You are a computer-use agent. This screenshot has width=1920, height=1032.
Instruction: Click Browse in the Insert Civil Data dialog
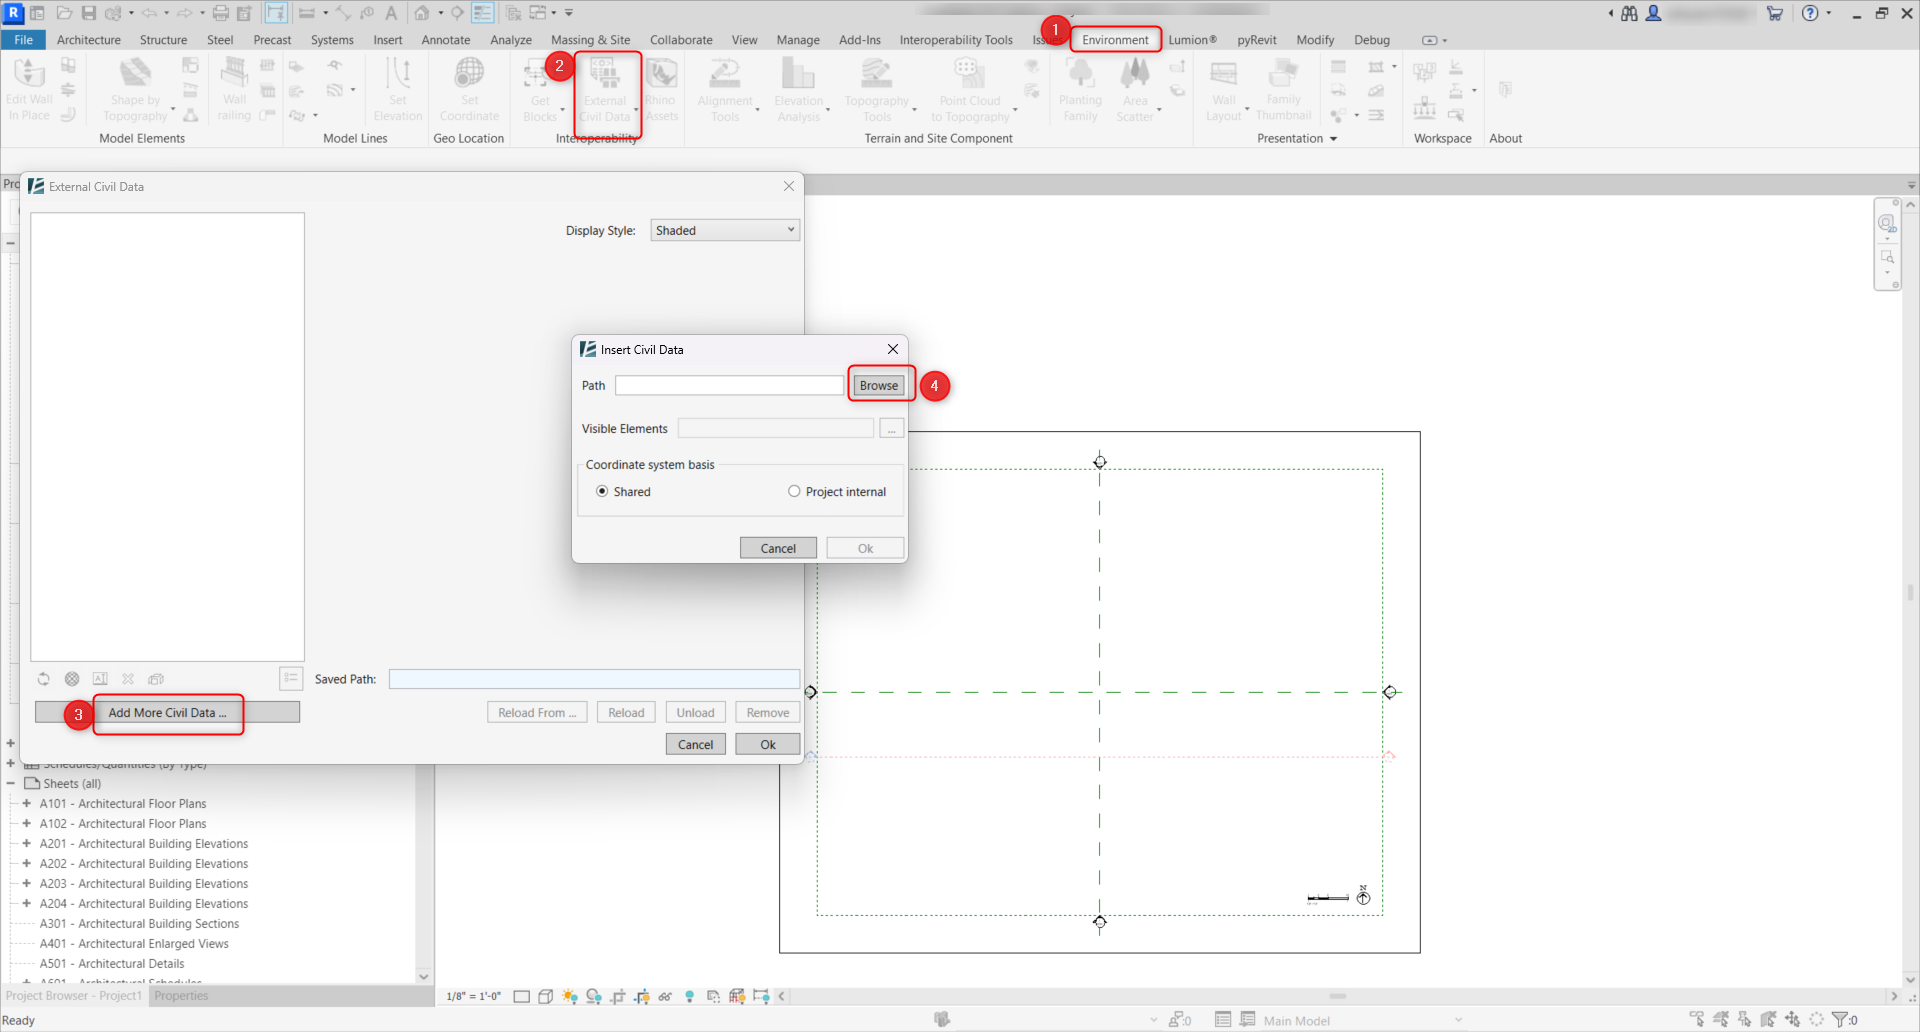click(x=878, y=385)
